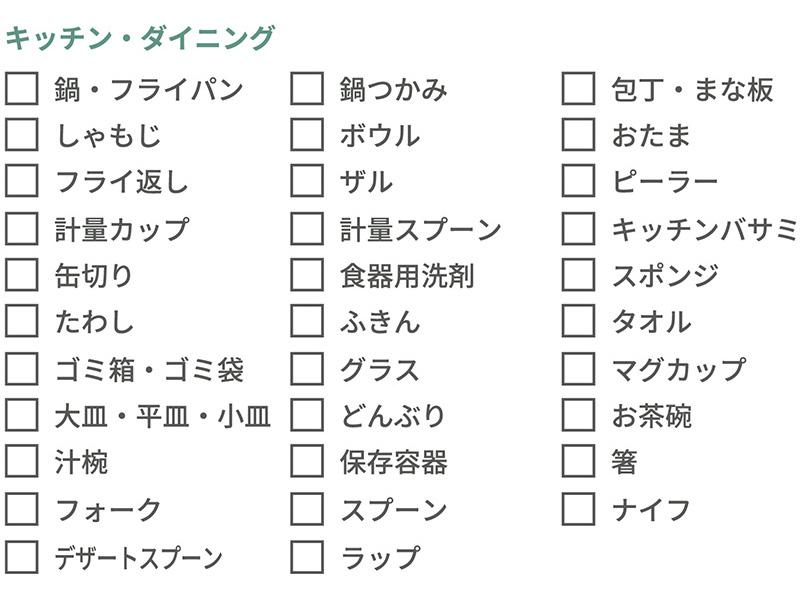Check the おたま checkbox

tap(579, 135)
